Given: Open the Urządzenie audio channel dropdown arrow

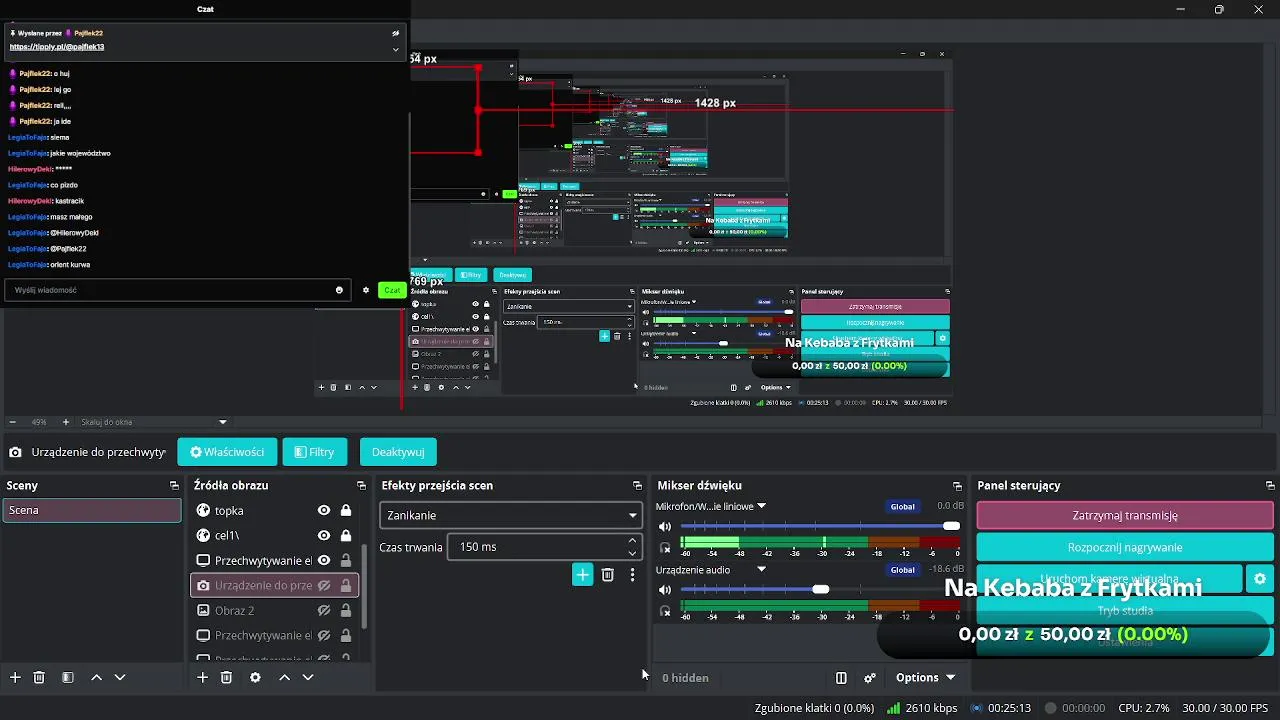Looking at the screenshot, I should [762, 569].
